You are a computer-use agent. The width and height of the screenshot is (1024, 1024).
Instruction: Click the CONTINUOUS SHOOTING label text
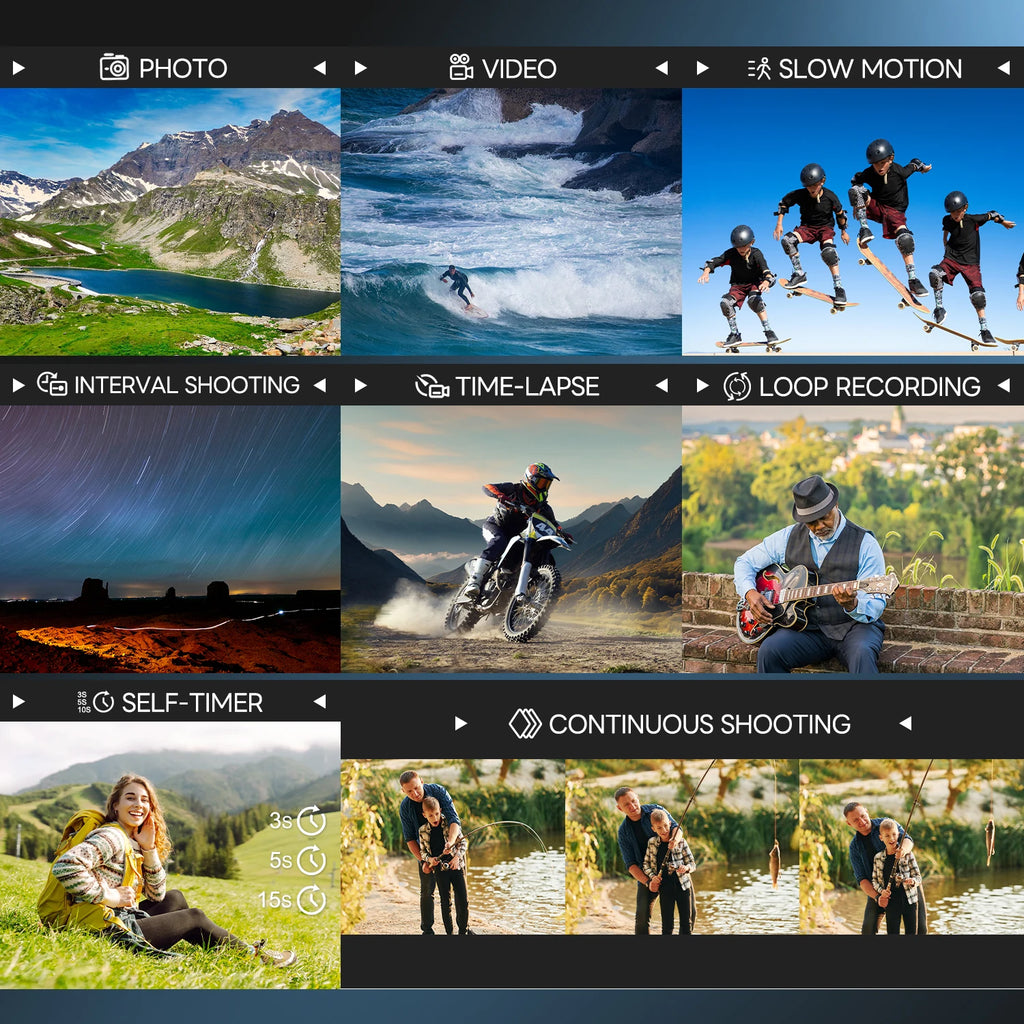click(700, 724)
